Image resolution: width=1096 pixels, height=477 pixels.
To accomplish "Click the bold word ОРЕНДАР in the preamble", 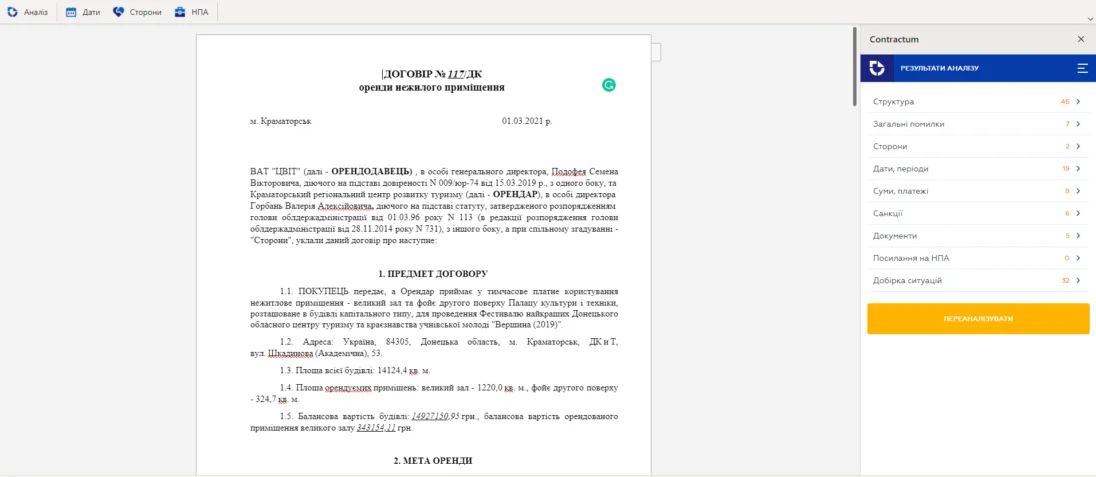I will tap(516, 193).
